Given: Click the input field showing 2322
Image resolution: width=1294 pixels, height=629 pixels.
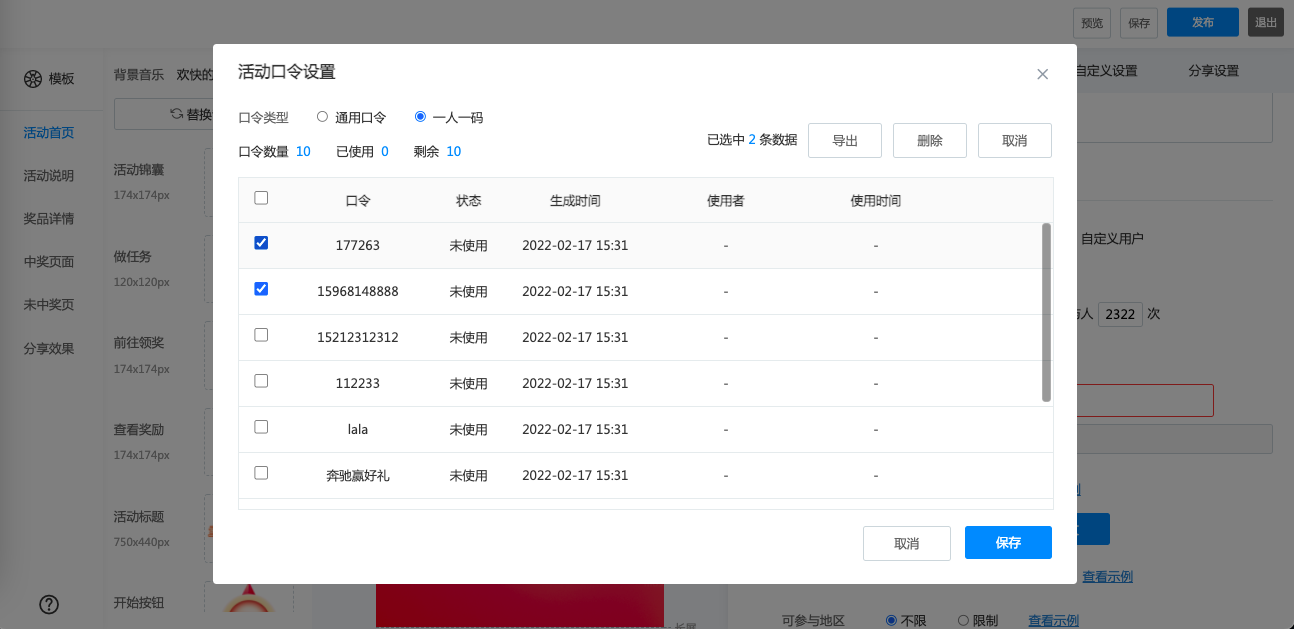Looking at the screenshot, I should tap(1120, 313).
